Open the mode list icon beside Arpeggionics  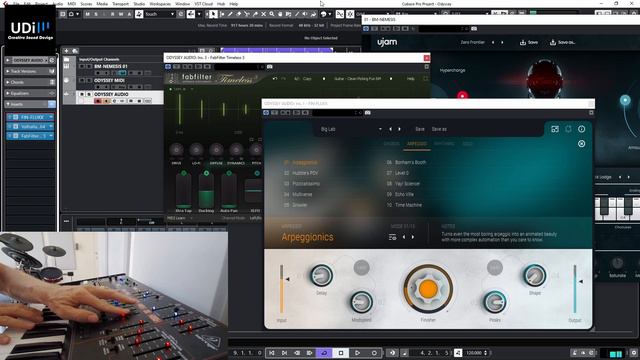pos(392,237)
